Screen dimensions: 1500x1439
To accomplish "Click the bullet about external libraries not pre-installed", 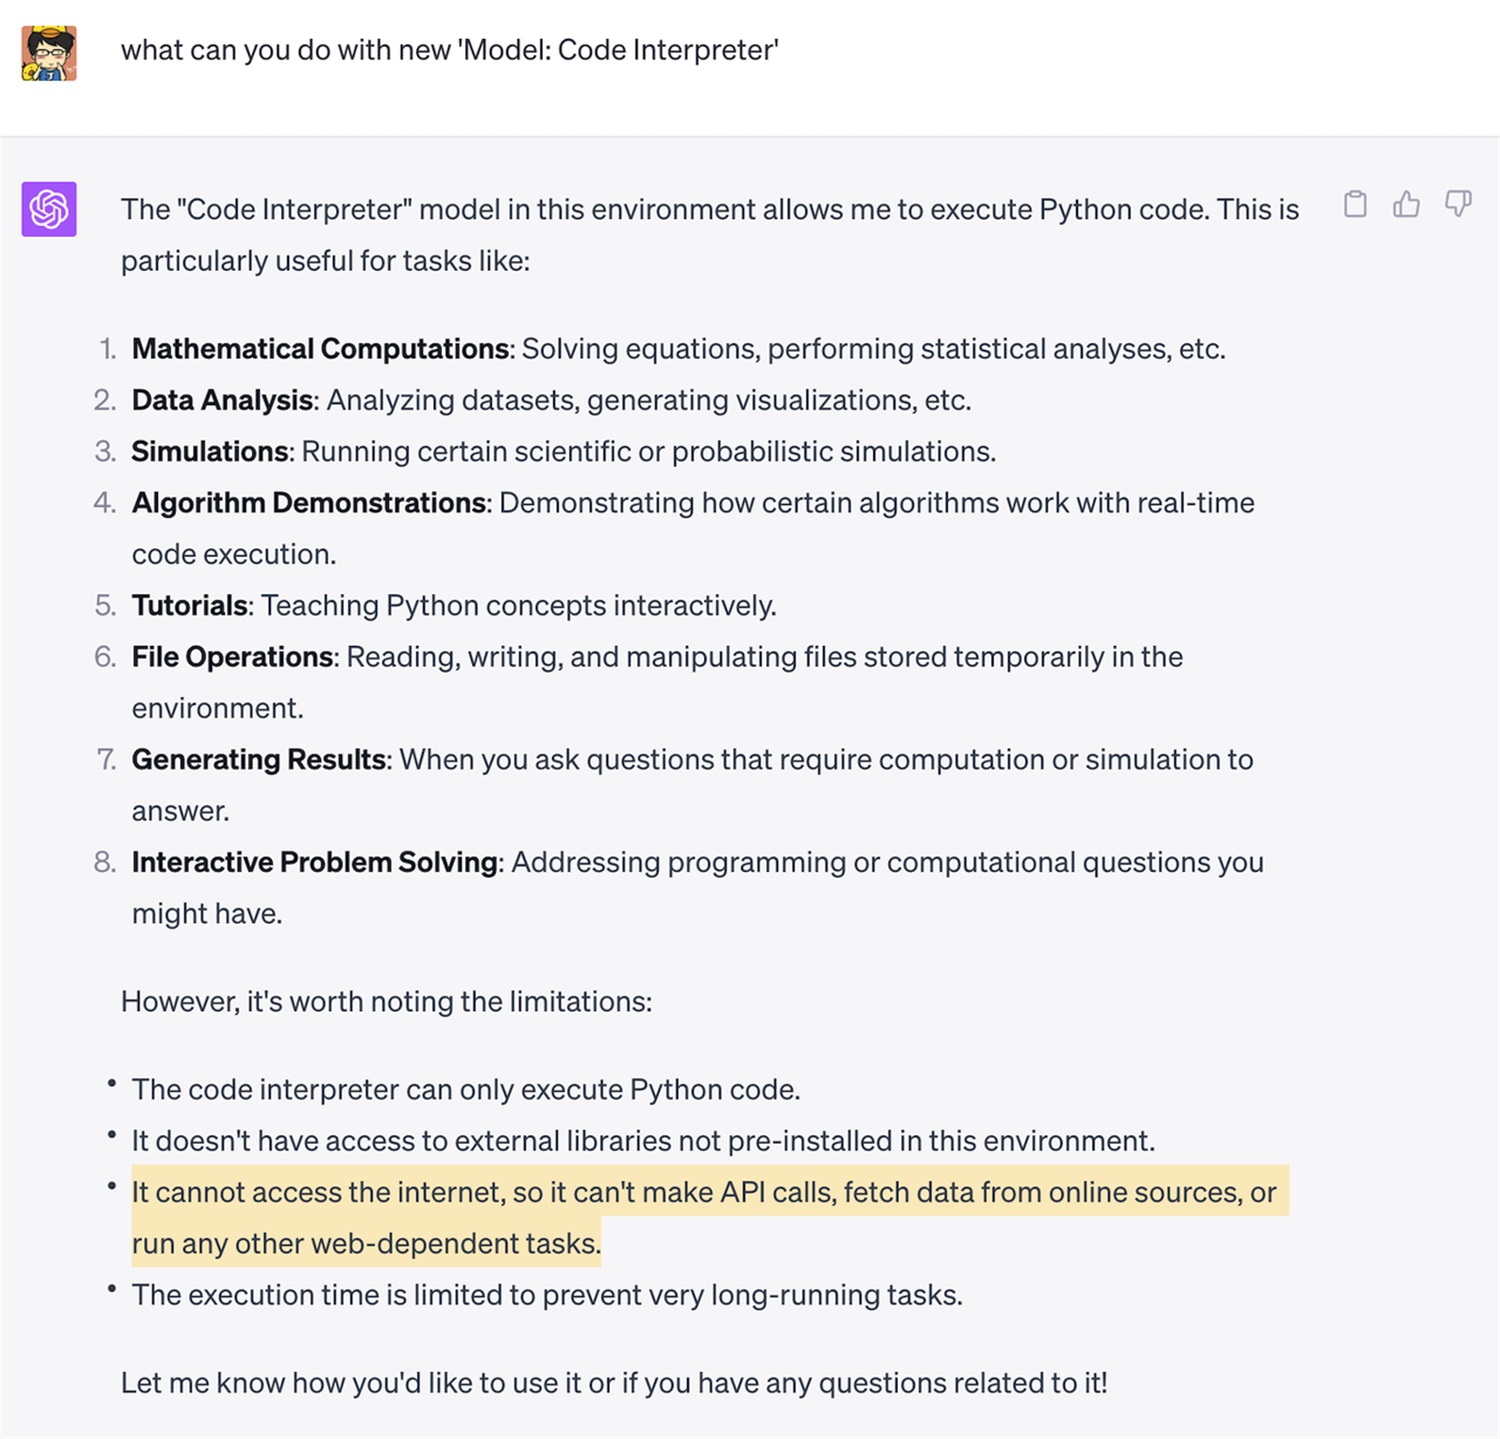I will [644, 1141].
